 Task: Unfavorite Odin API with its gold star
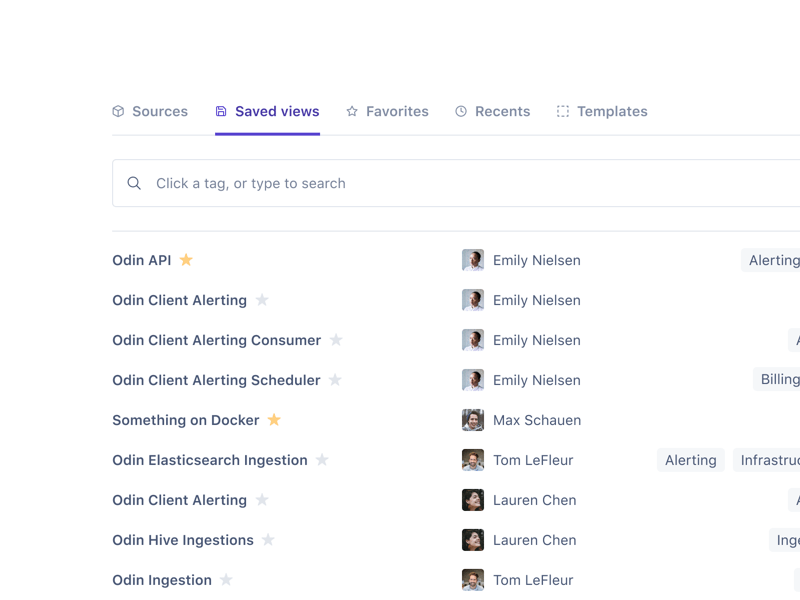[186, 260]
